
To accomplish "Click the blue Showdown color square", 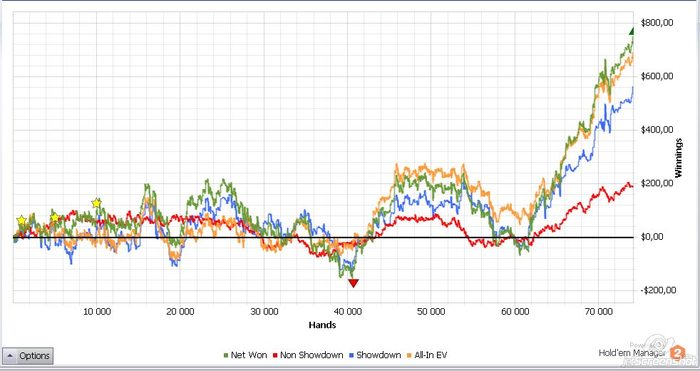I will [x=352, y=356].
